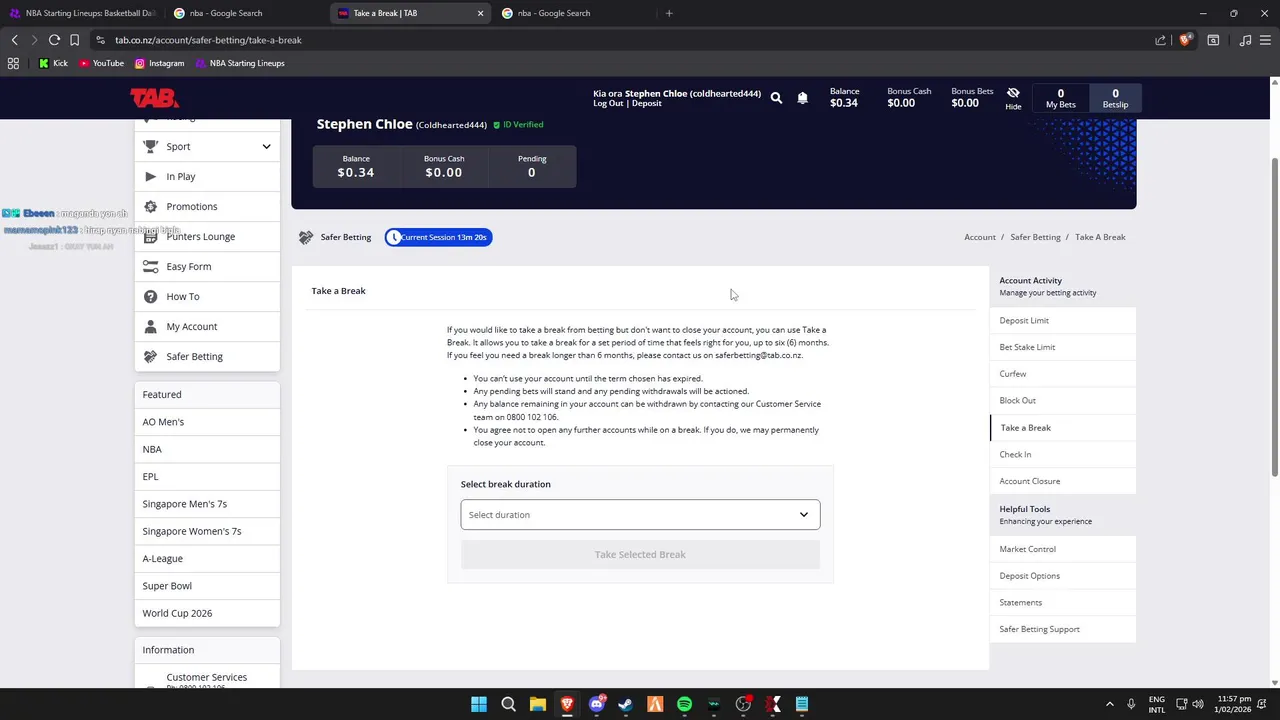Open Spotify from the taskbar
Screen dimensions: 1280x720
point(684,704)
